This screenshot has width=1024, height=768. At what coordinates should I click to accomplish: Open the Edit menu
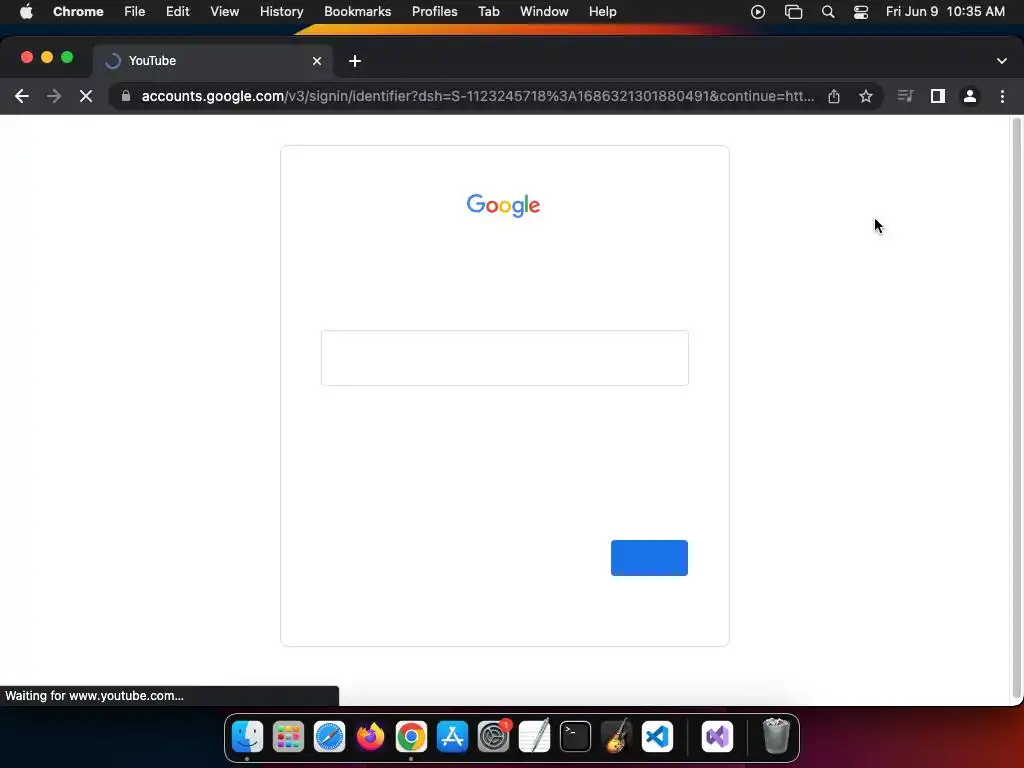coord(177,12)
